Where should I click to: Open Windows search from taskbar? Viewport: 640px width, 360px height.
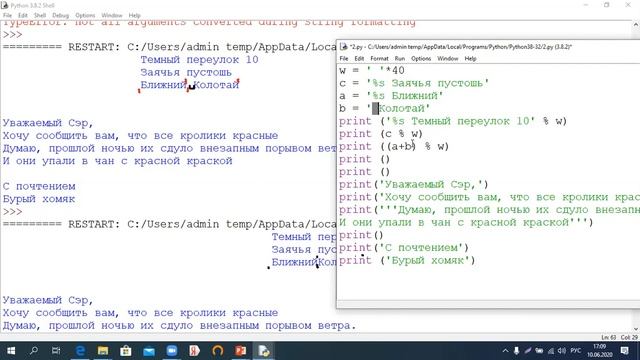[34, 351]
